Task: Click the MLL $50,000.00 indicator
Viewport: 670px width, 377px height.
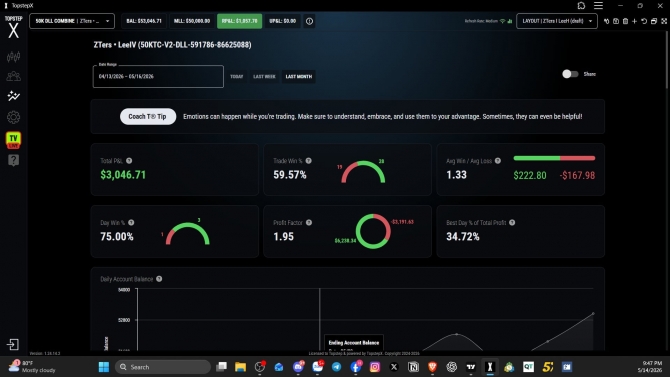Action: (x=192, y=21)
